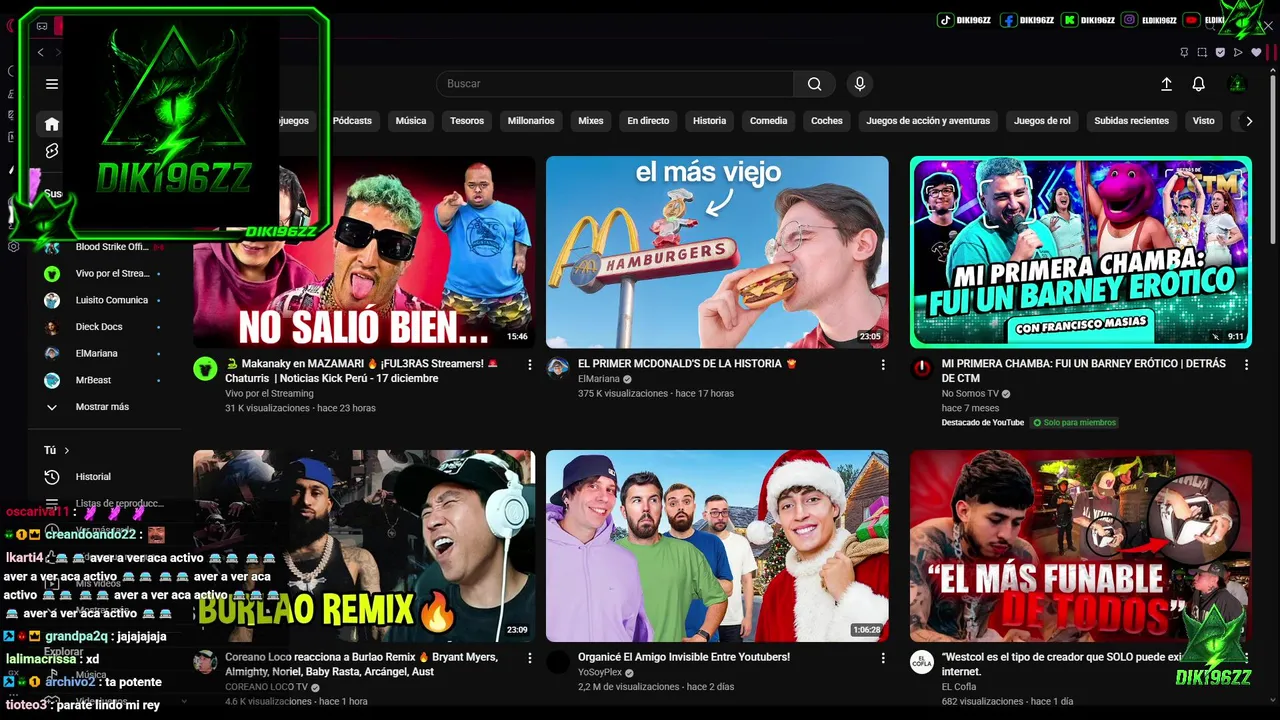1280x720 pixels.
Task: Show more category chips with right arrow
Action: coord(1248,121)
